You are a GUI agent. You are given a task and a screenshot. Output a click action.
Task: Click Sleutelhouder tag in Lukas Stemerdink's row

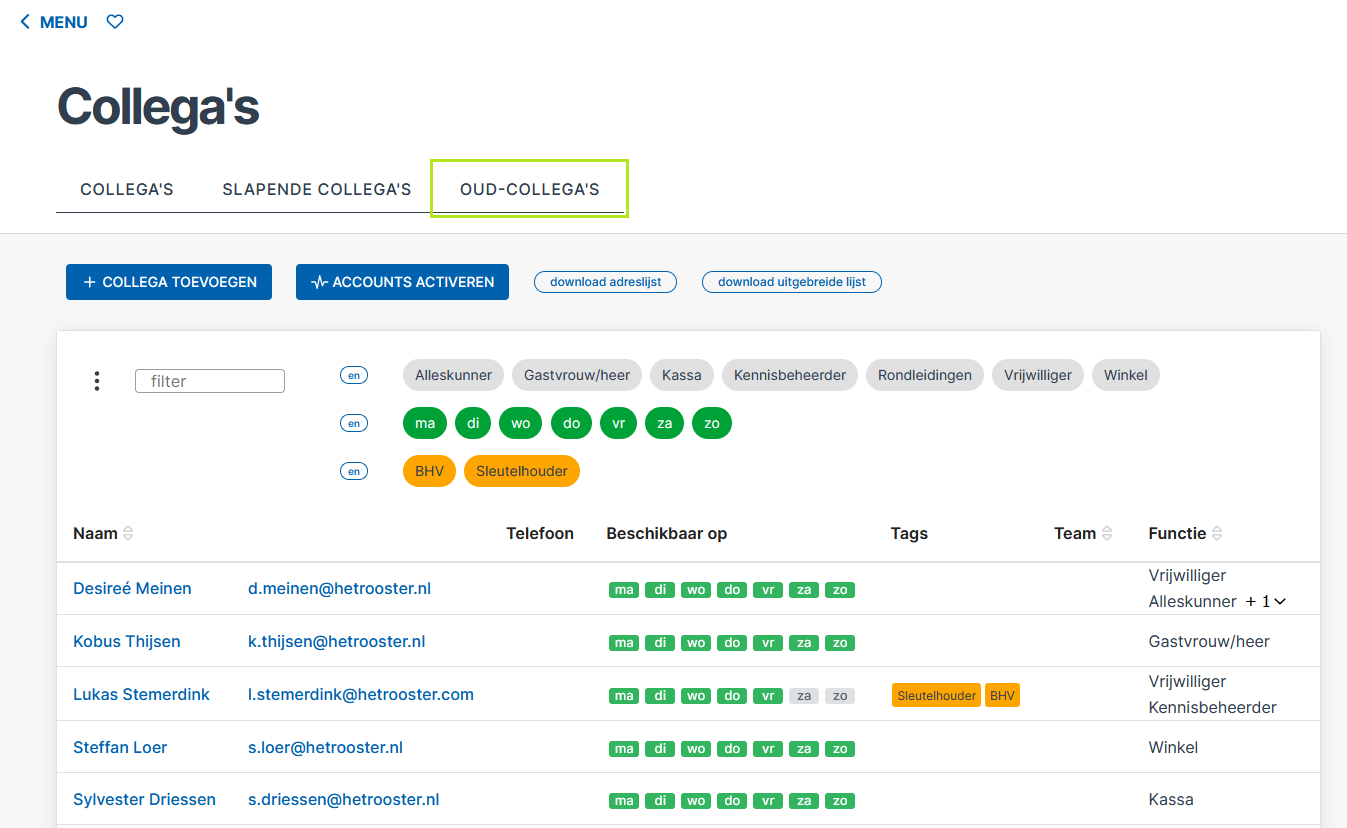pos(937,695)
